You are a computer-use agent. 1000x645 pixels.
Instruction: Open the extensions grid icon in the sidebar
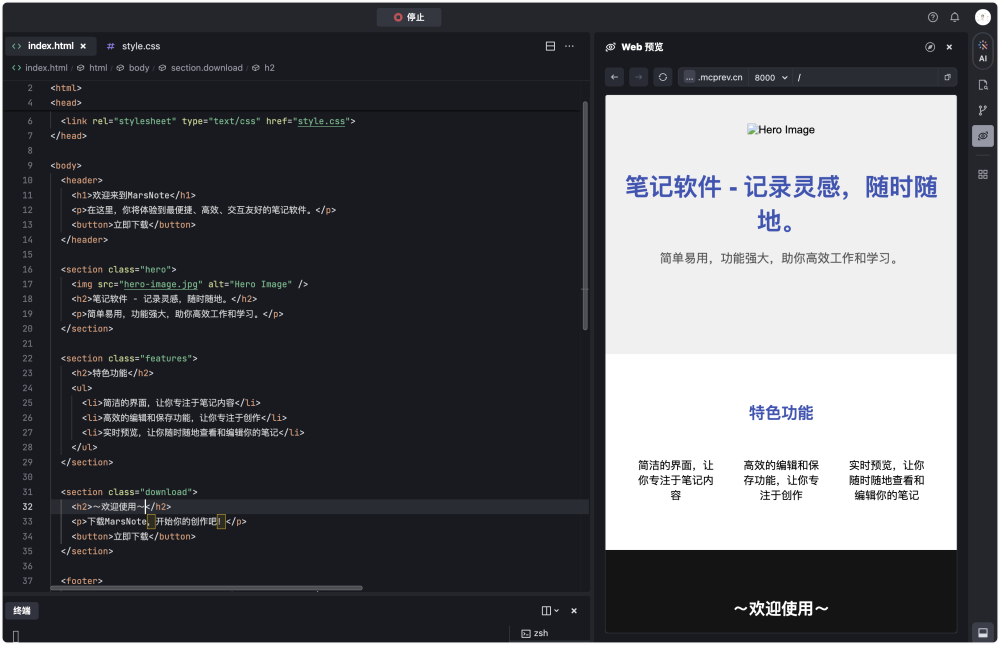point(982,173)
